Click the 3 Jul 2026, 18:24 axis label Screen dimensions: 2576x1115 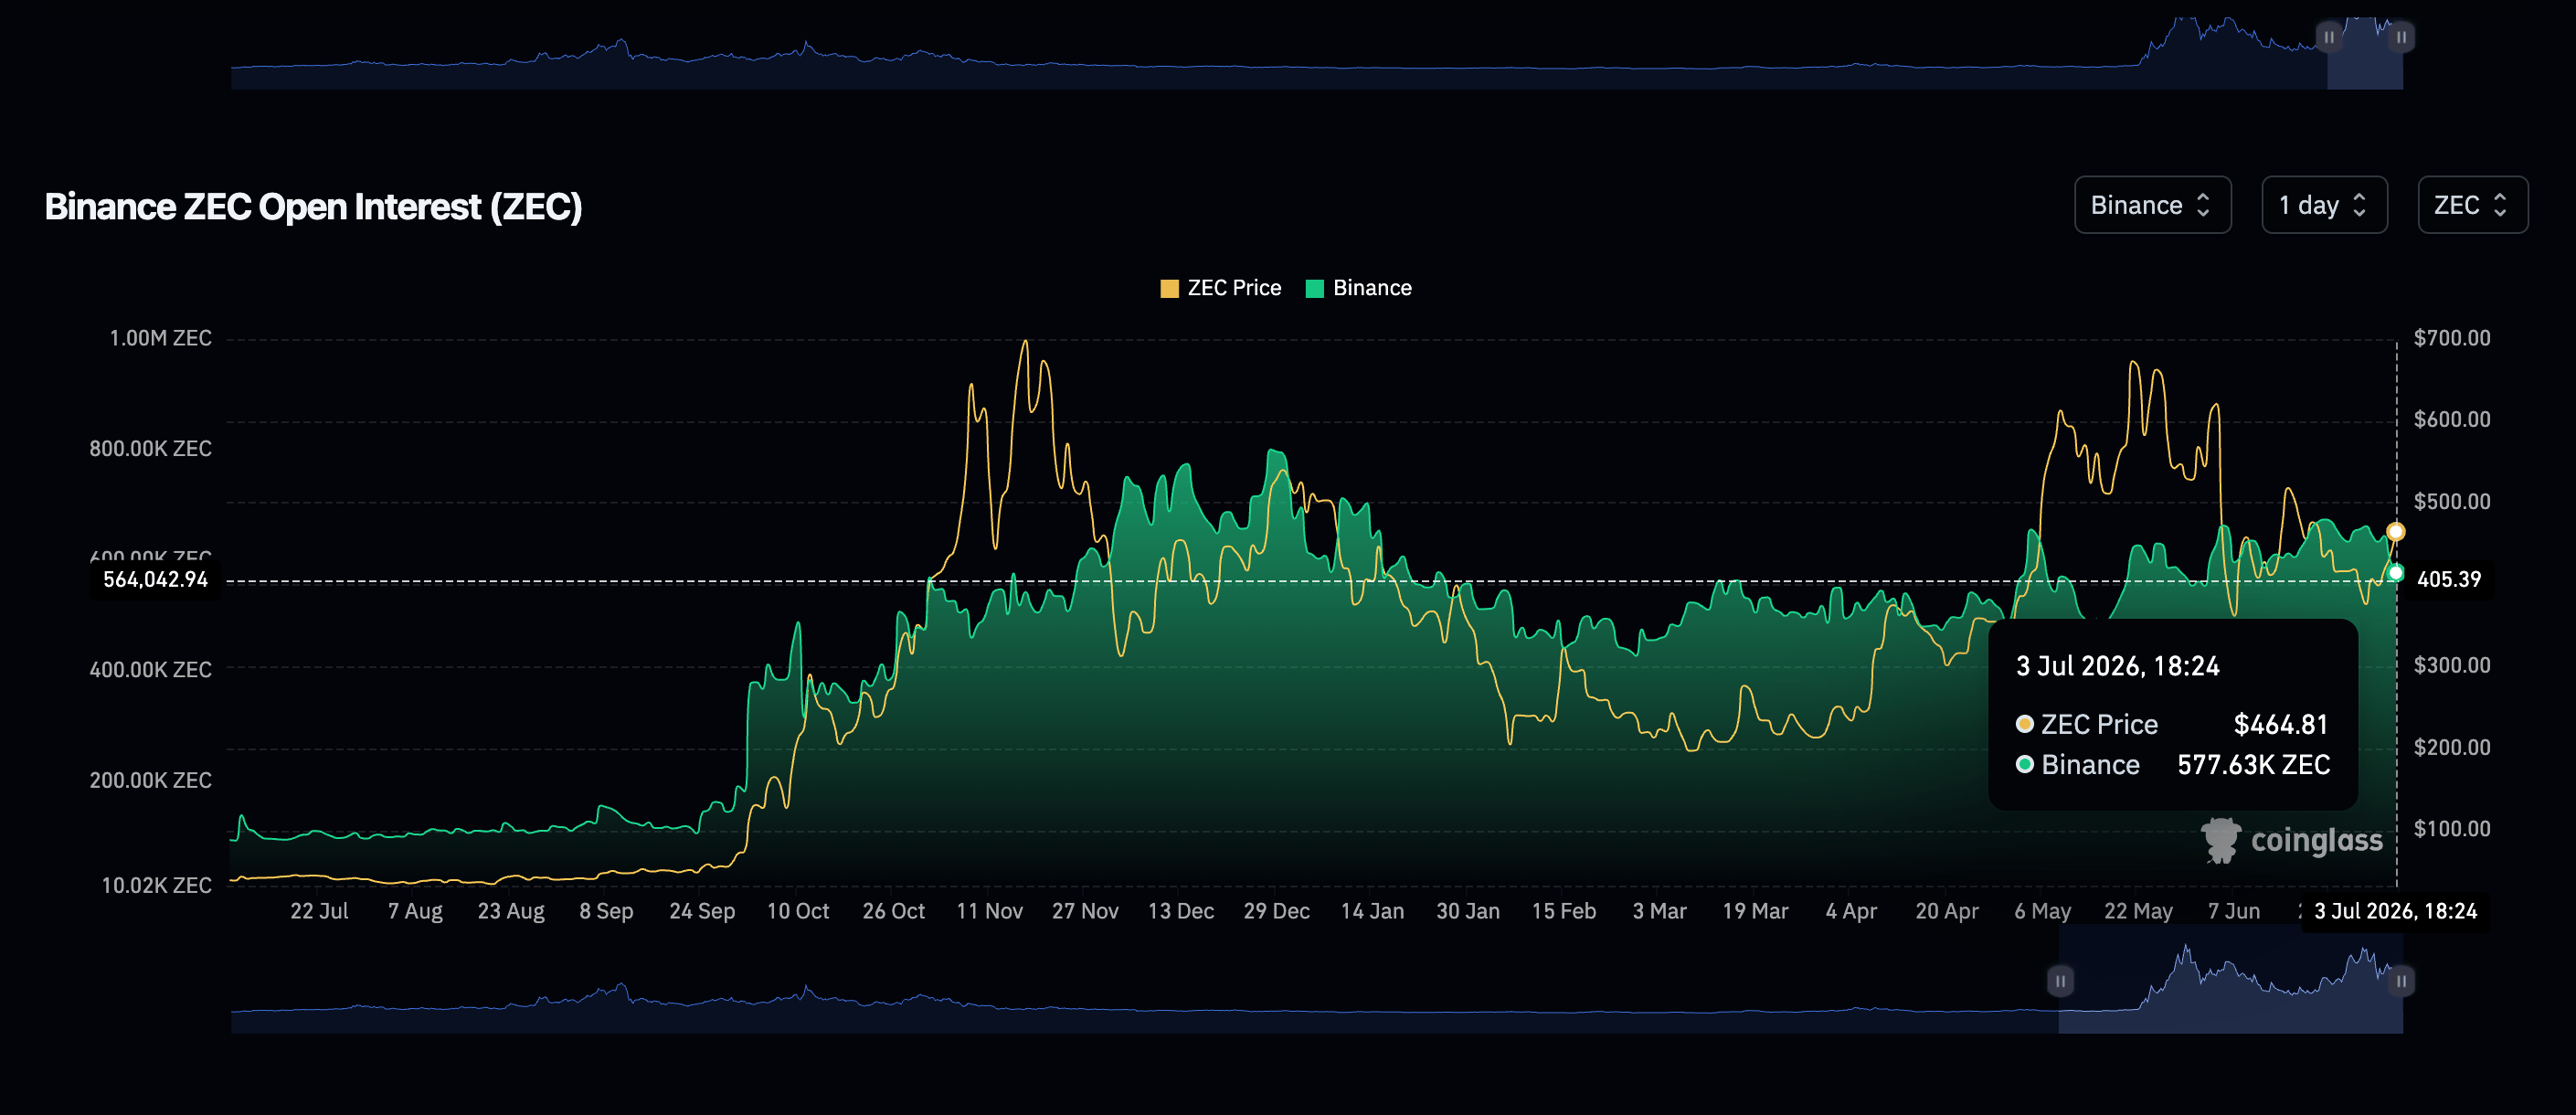[x=2395, y=911]
